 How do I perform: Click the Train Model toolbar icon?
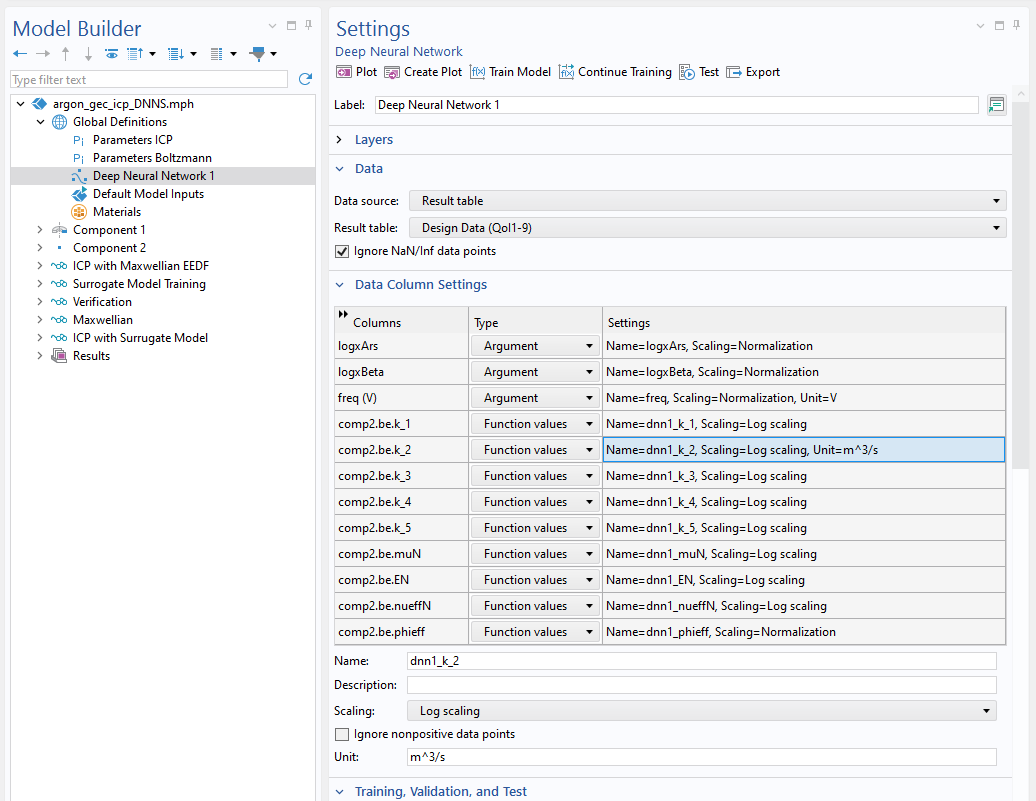pyautogui.click(x=478, y=72)
